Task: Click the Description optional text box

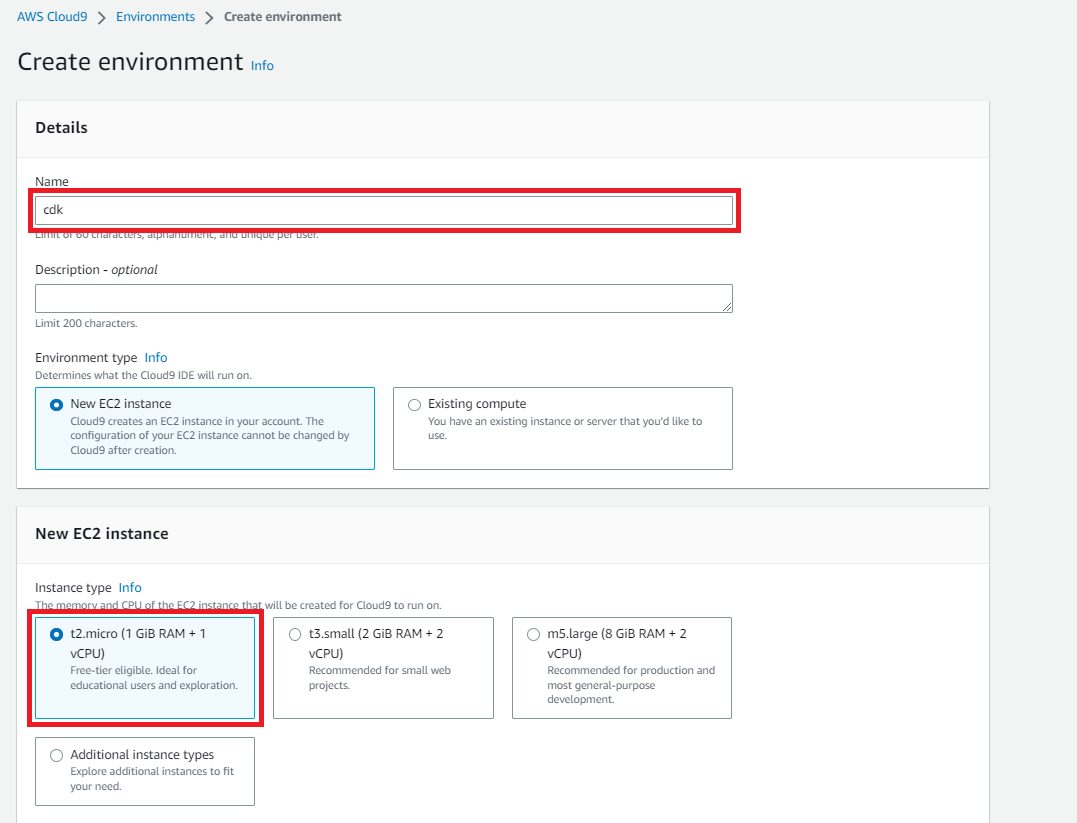Action: 385,298
